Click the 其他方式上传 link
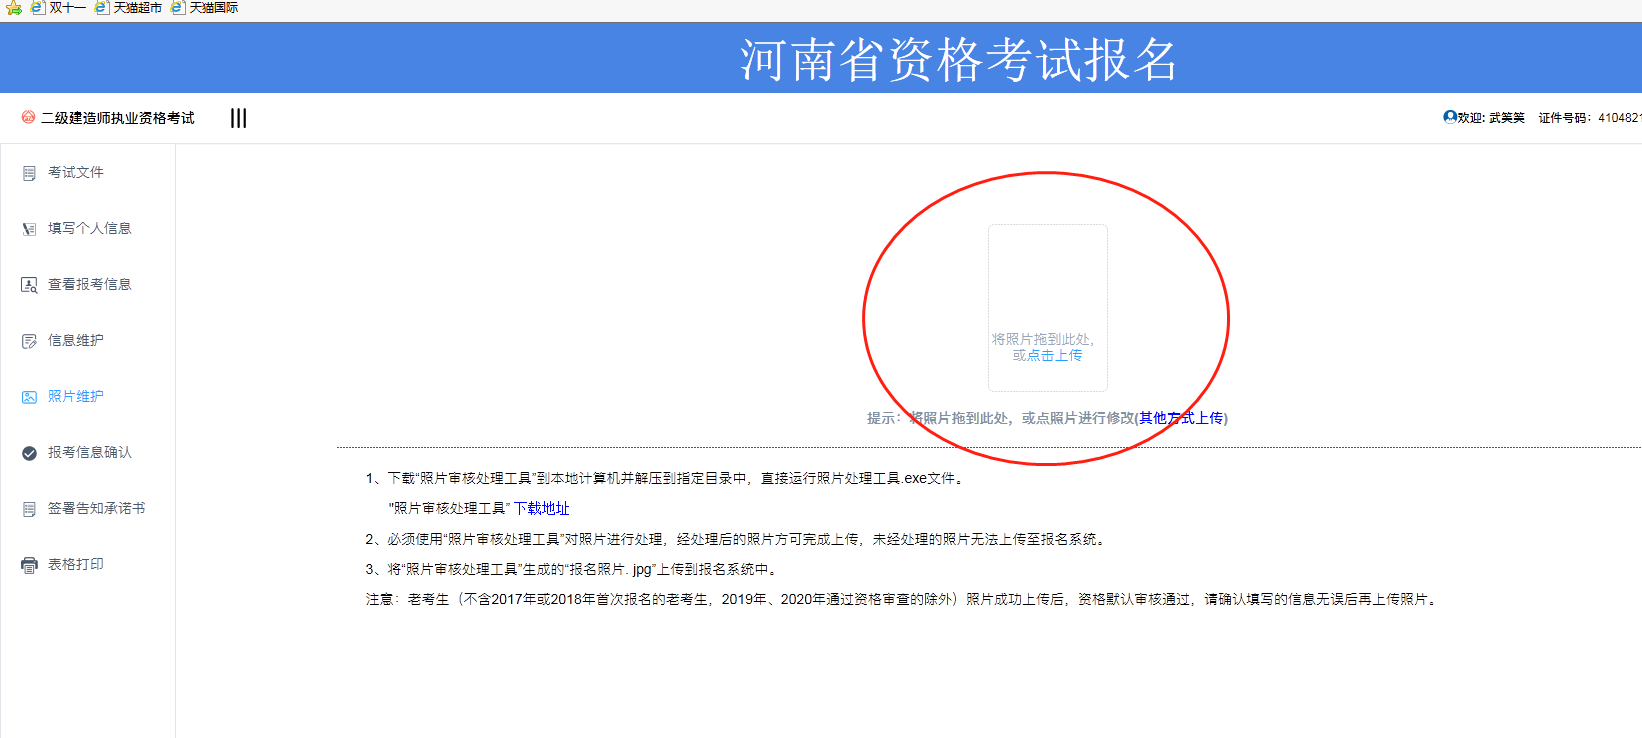 (1181, 418)
